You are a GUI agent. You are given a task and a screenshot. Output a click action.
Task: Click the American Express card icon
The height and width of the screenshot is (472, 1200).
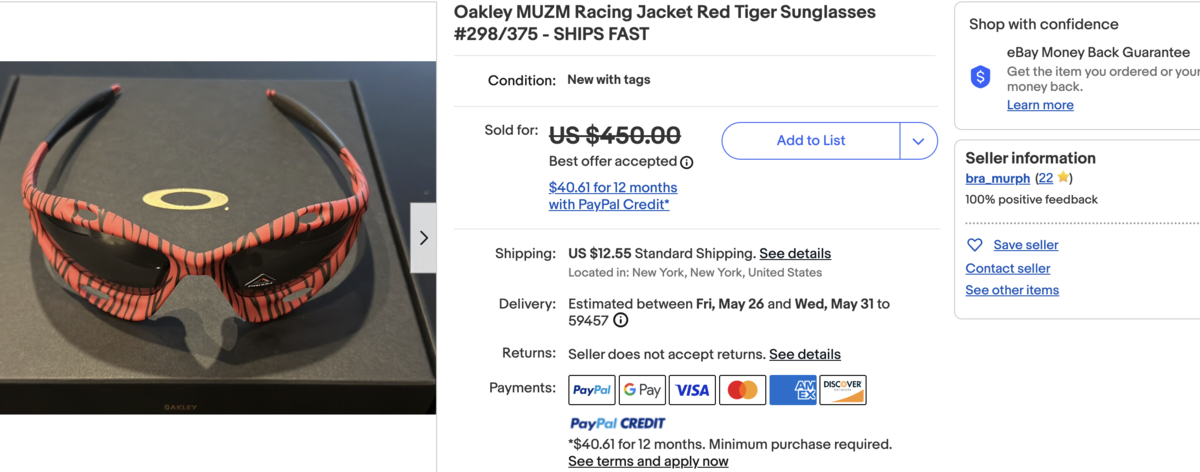coord(793,390)
